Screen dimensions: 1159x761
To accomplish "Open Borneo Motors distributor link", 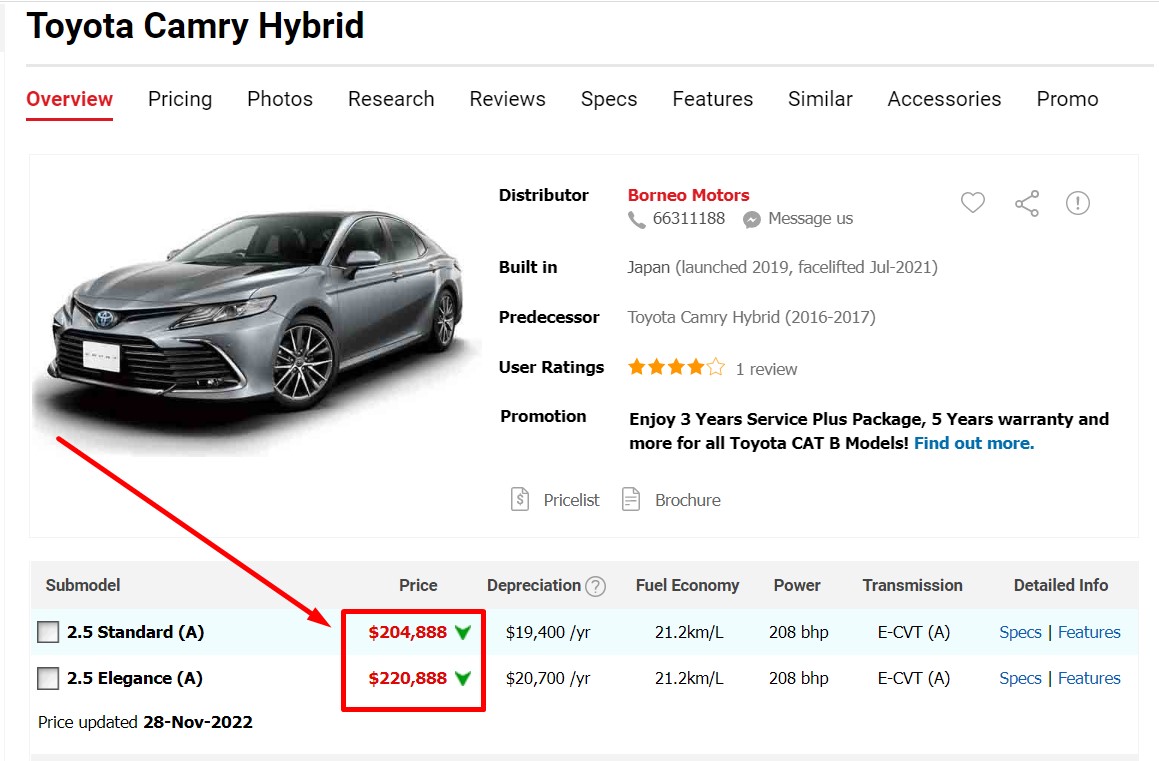I will point(688,195).
